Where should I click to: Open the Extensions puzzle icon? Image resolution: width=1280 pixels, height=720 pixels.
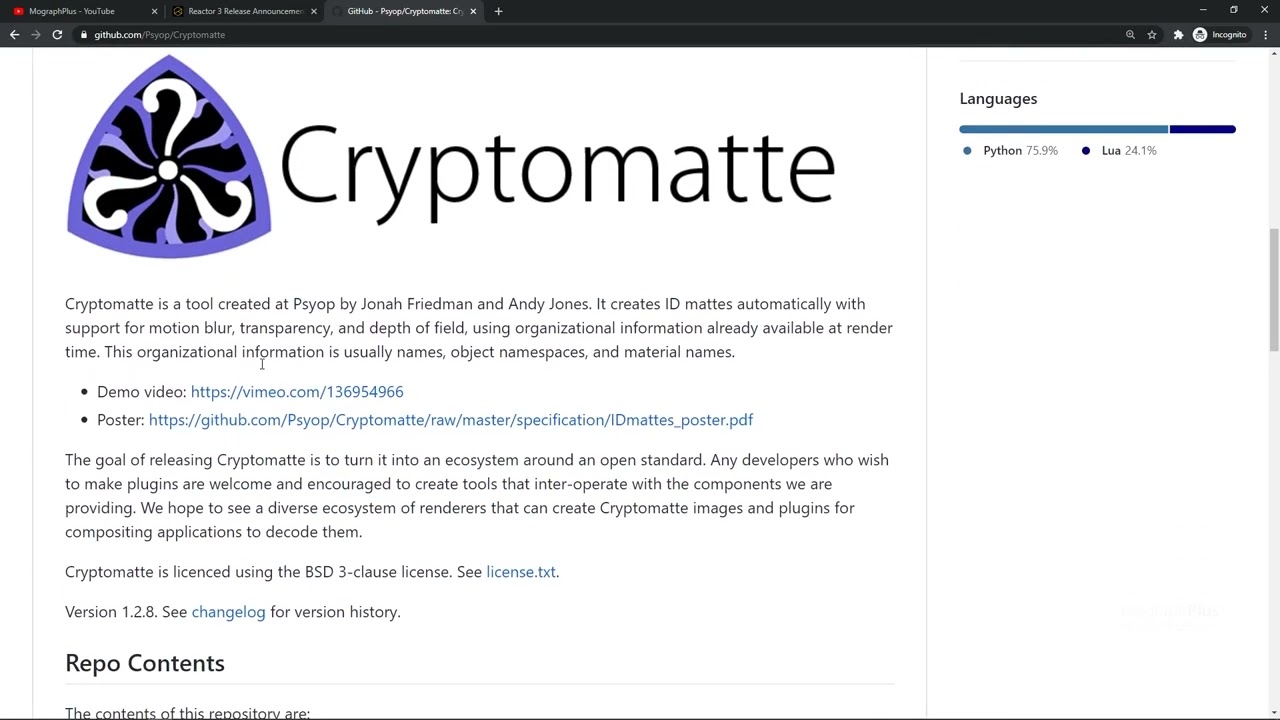[x=1178, y=35]
